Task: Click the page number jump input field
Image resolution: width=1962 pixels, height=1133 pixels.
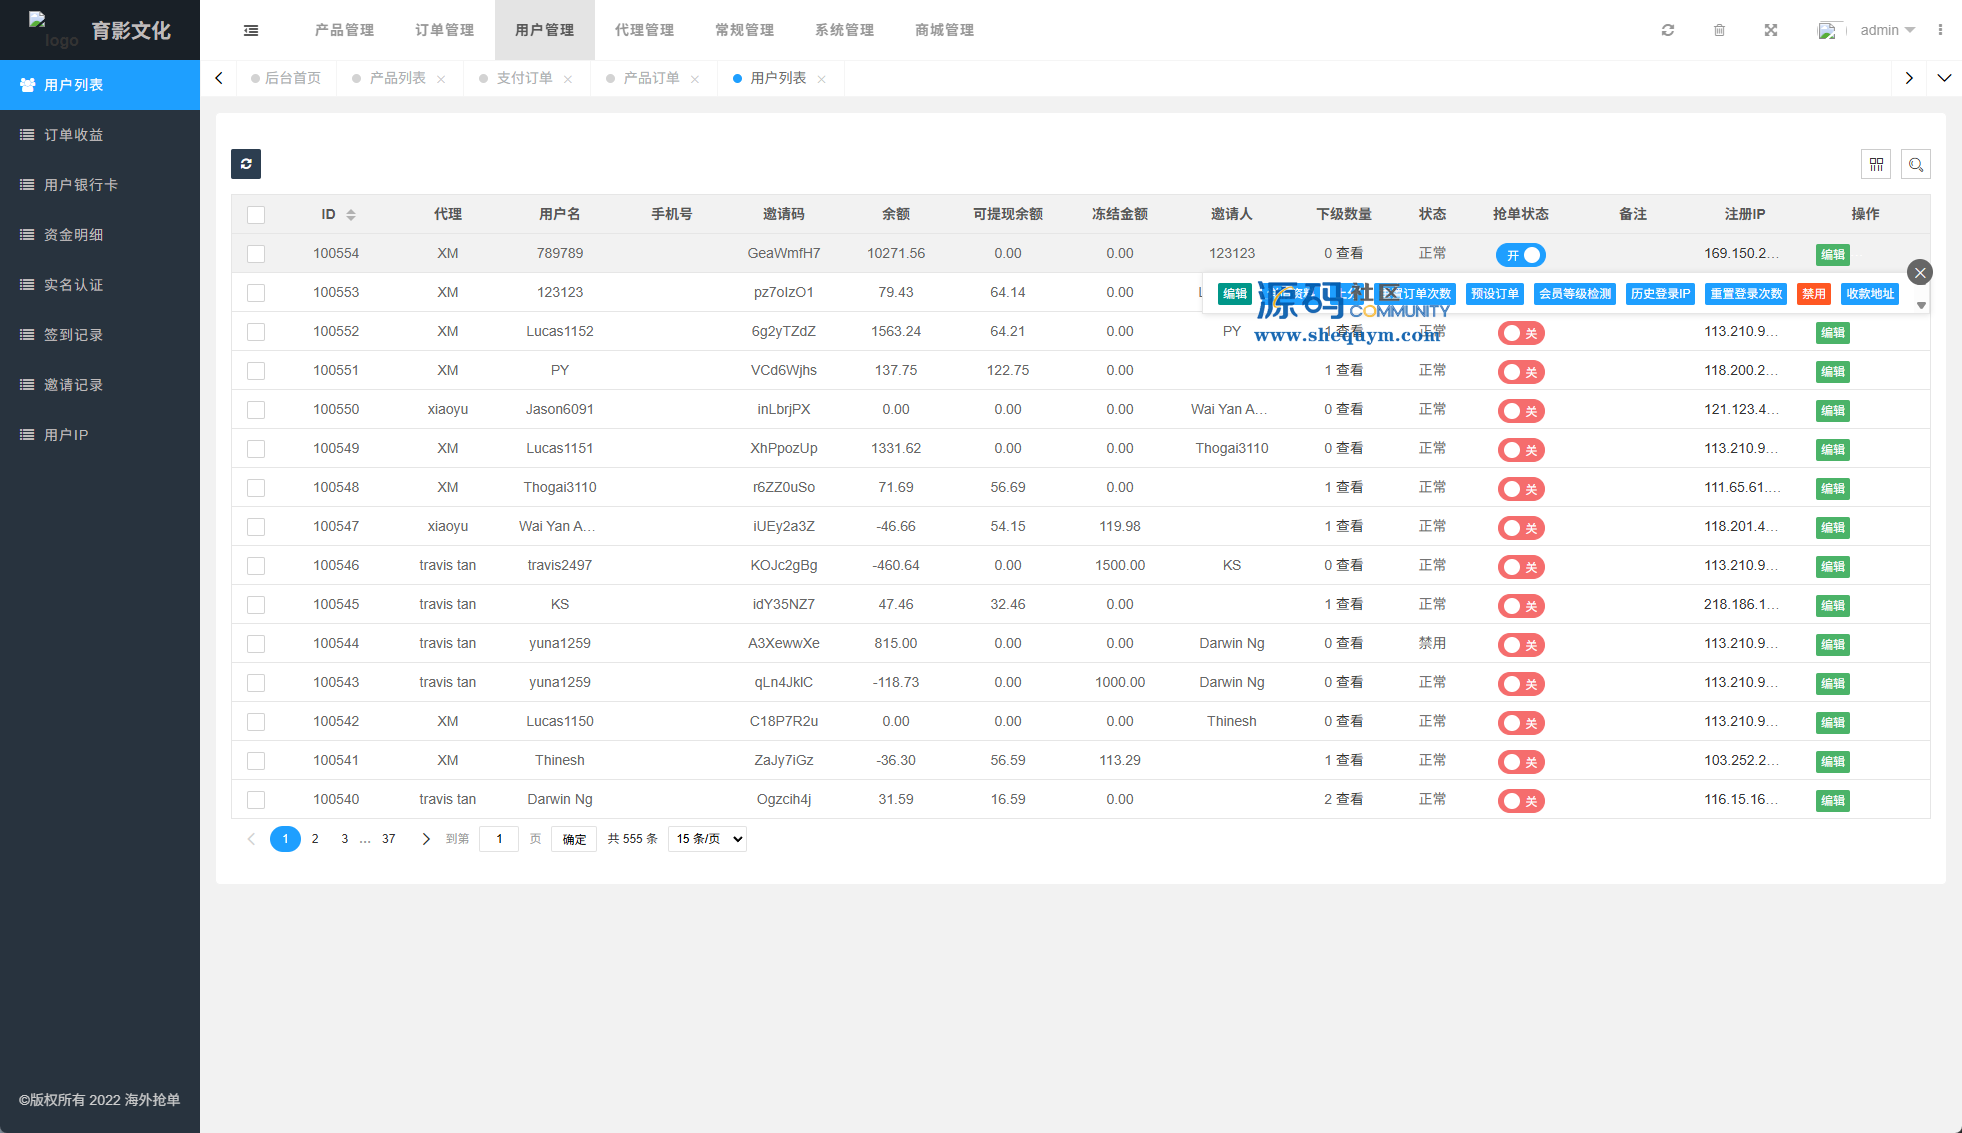Action: tap(499, 839)
